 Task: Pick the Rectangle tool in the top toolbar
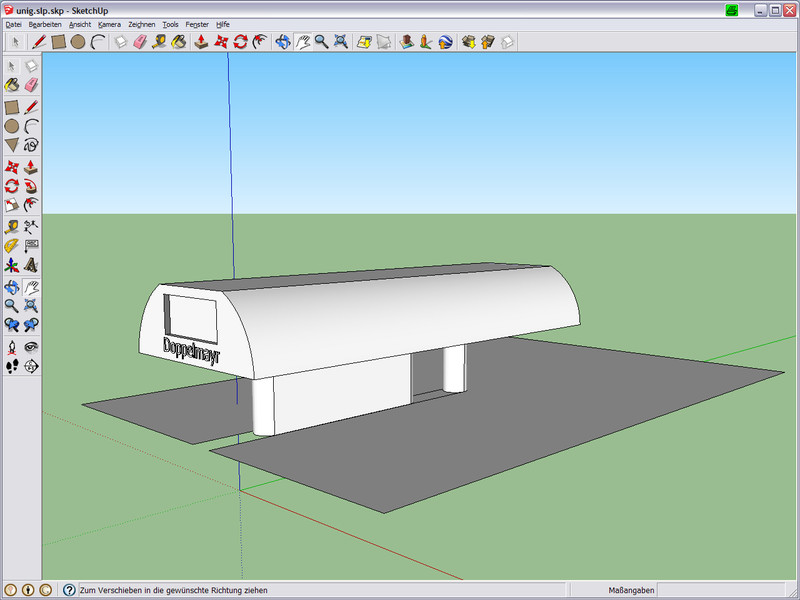[58, 42]
